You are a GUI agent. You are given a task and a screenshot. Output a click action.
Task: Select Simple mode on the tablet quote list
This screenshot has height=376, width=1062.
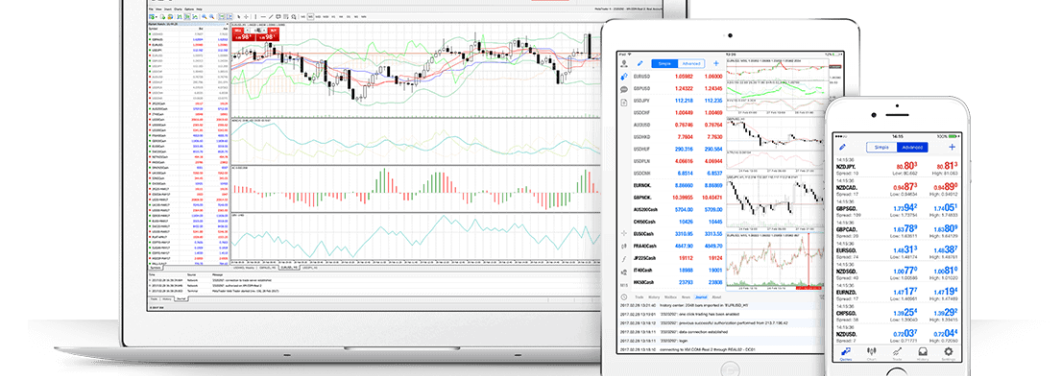coord(665,63)
